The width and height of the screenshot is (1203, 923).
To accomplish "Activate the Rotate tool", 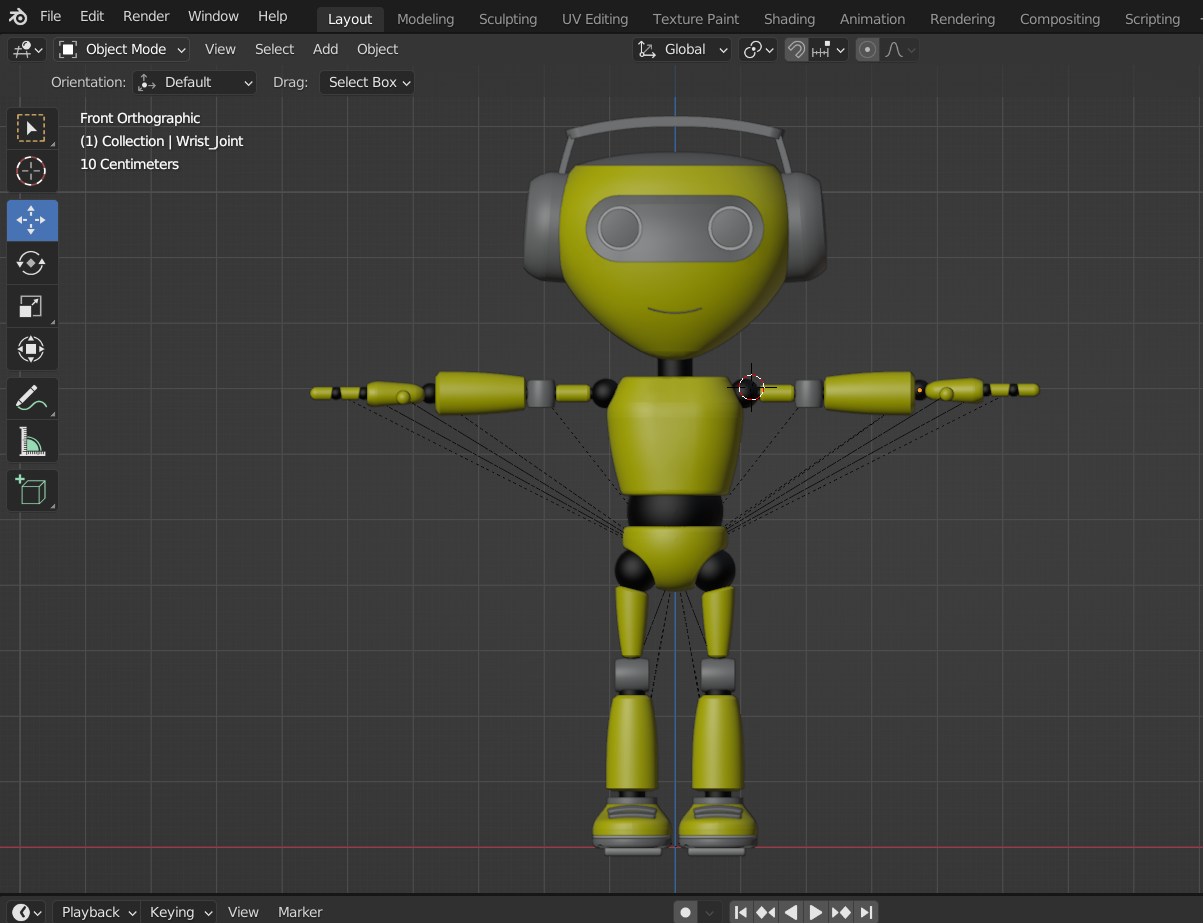I will click(x=31, y=263).
